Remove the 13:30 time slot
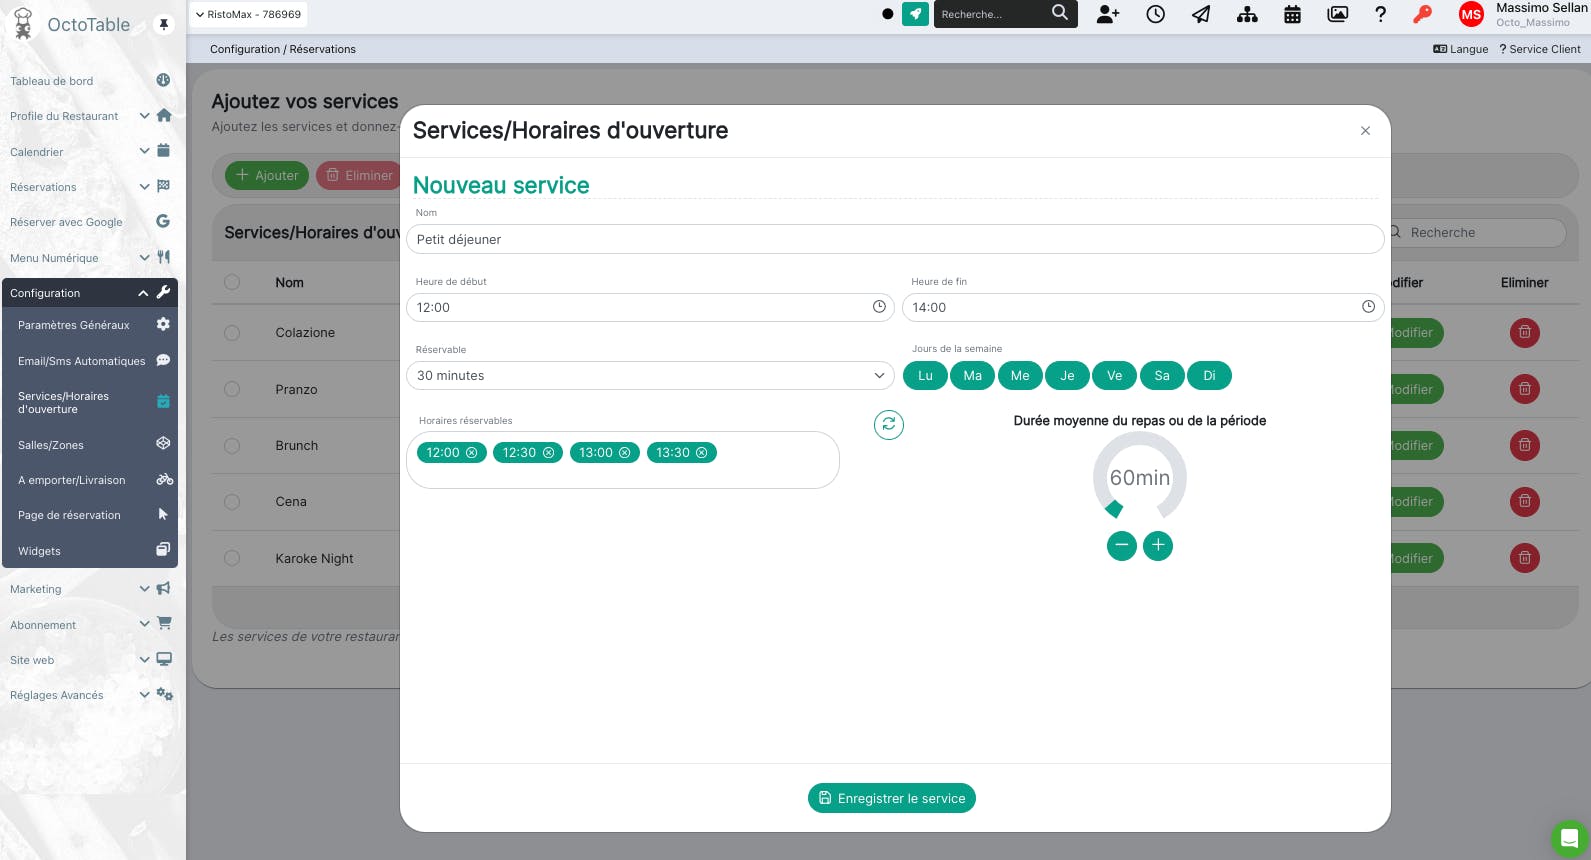The image size is (1591, 860). pyautogui.click(x=702, y=453)
